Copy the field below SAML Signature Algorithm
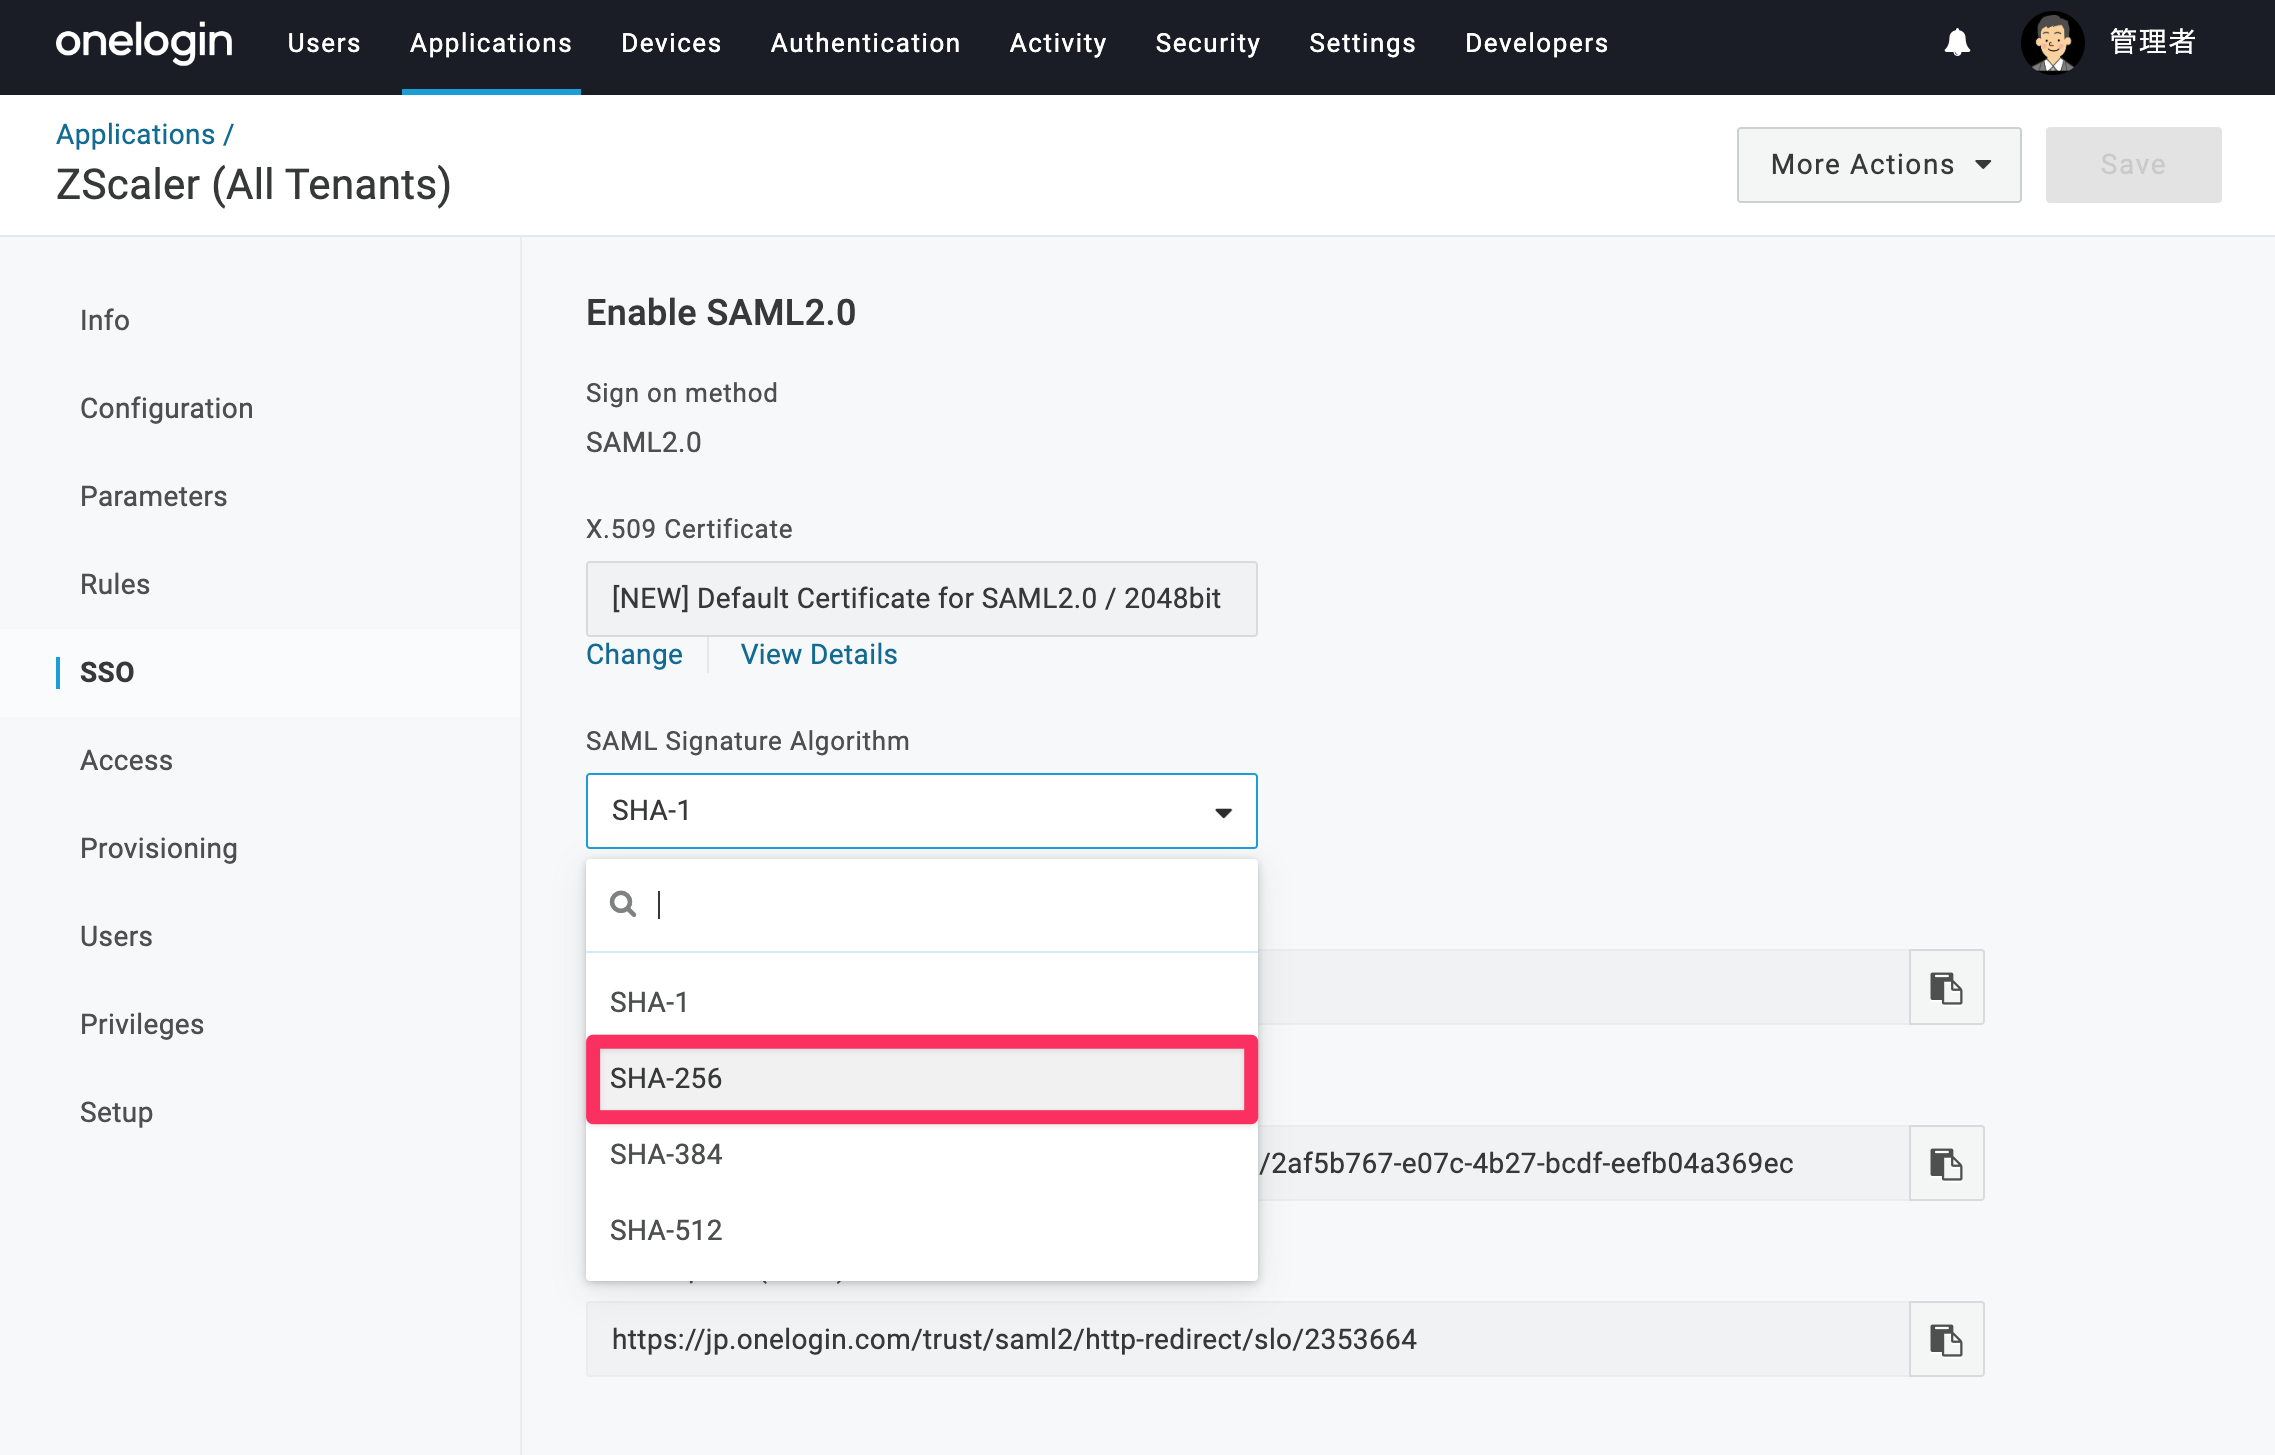 [1946, 987]
